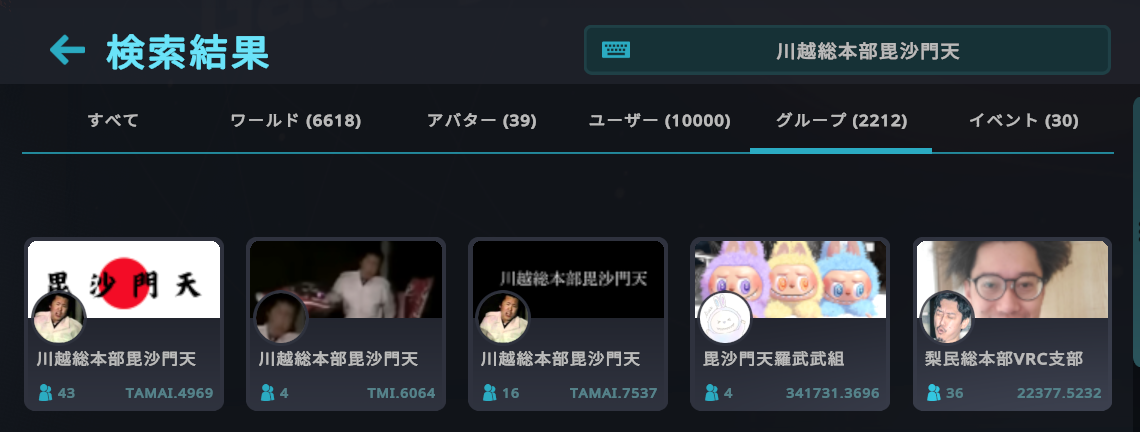Switch to the ユーザー (10000) tab
1140x432 pixels.
[x=659, y=121]
